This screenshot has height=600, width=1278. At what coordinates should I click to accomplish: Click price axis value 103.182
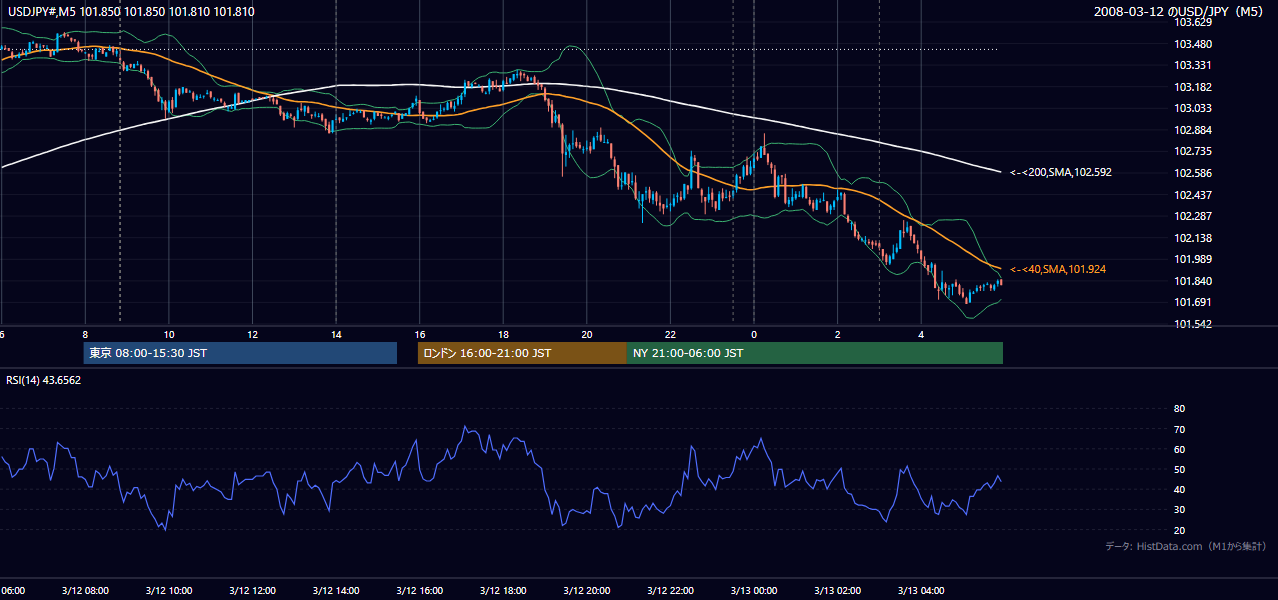(1192, 87)
